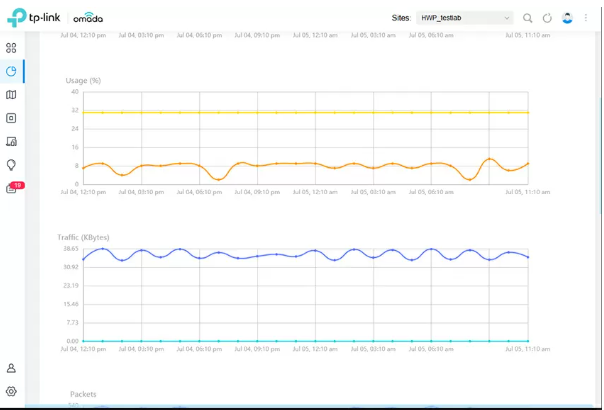Click the cyan line in Traffic chart
The height and width of the screenshot is (410, 604).
point(300,341)
